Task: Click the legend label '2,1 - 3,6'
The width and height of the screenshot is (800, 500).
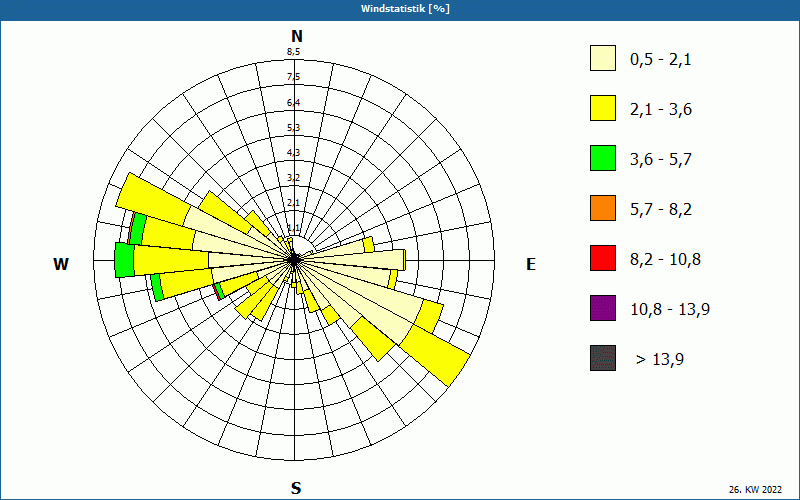Action: tap(661, 110)
